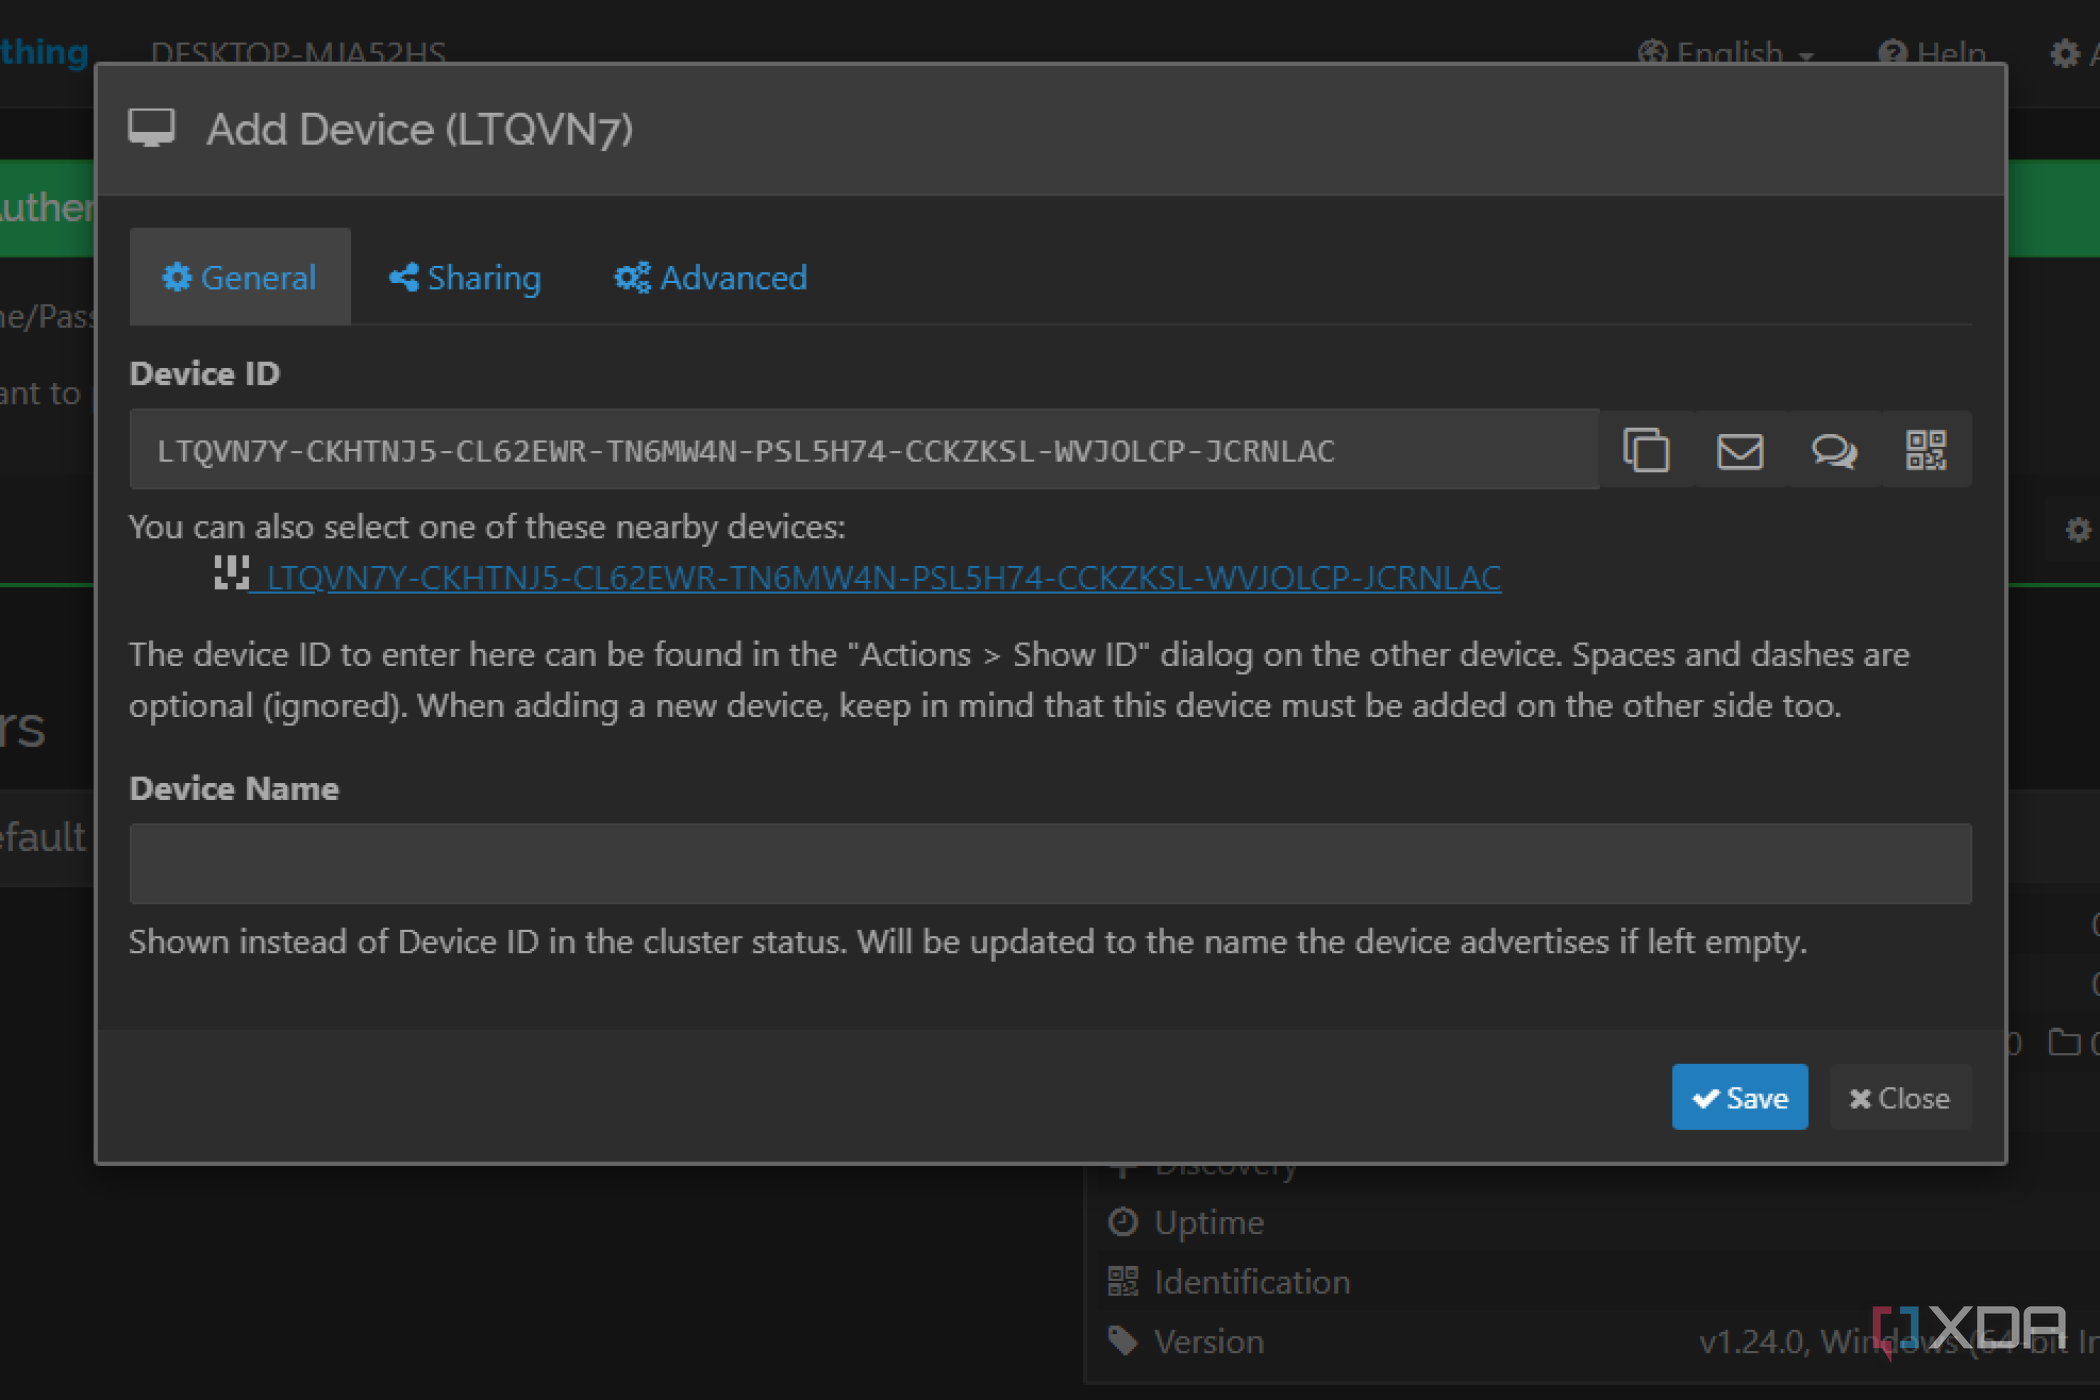Select the General tab
Image resolution: width=2100 pixels, height=1400 pixels.
point(239,277)
